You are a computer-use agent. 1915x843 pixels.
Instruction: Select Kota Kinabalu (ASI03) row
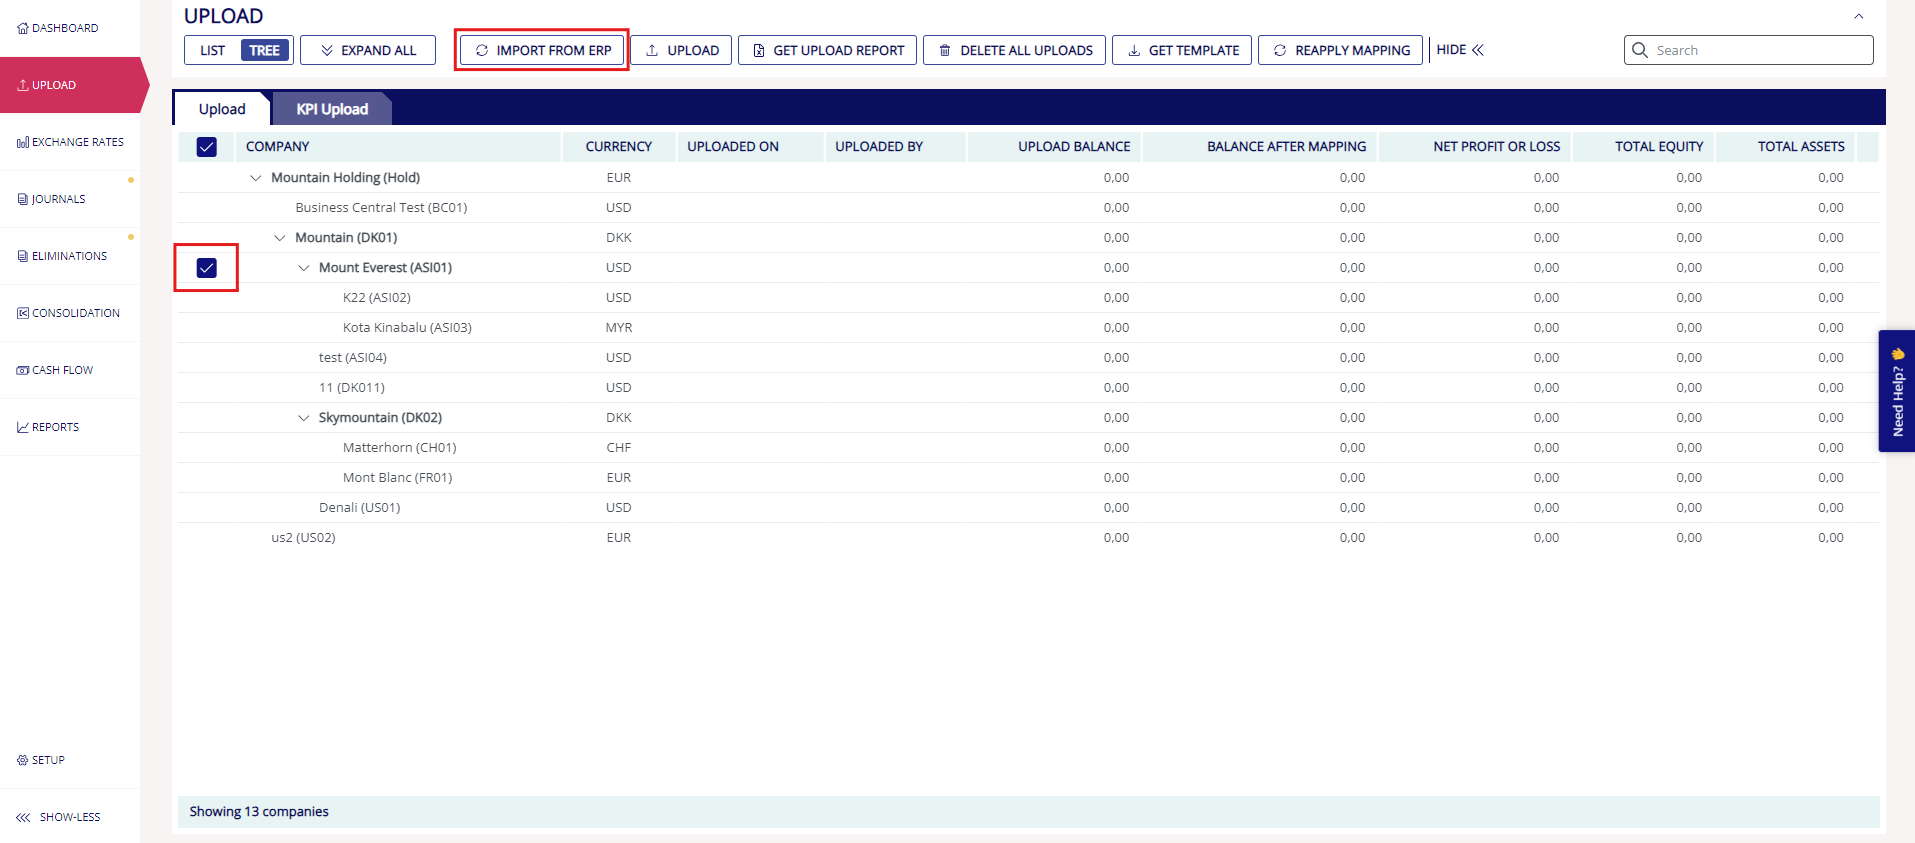pyautogui.click(x=1028, y=328)
